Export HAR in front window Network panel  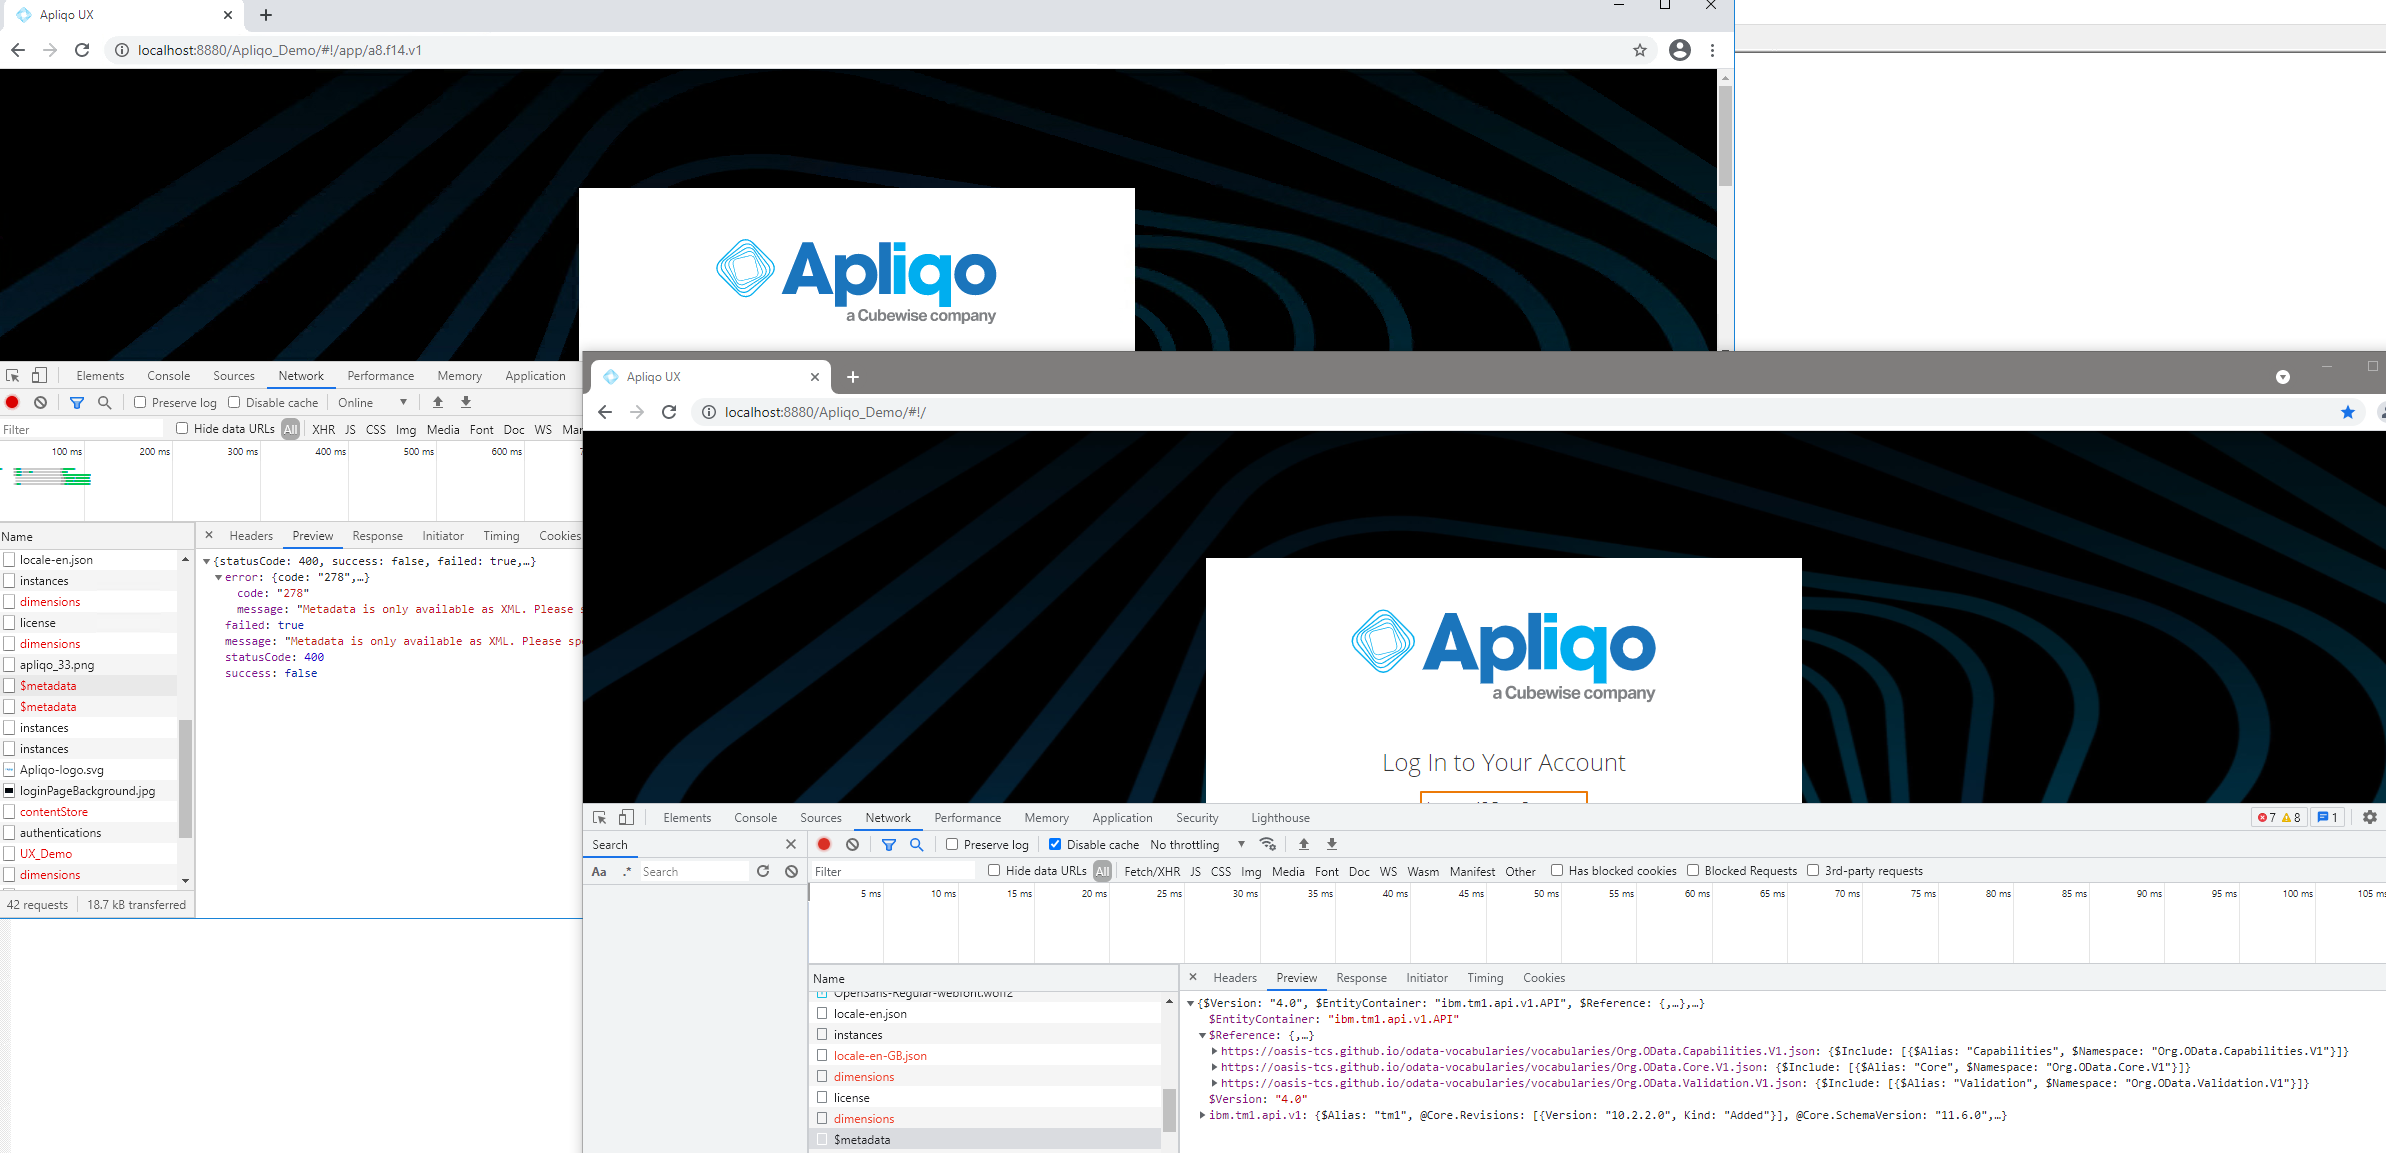click(x=1332, y=844)
